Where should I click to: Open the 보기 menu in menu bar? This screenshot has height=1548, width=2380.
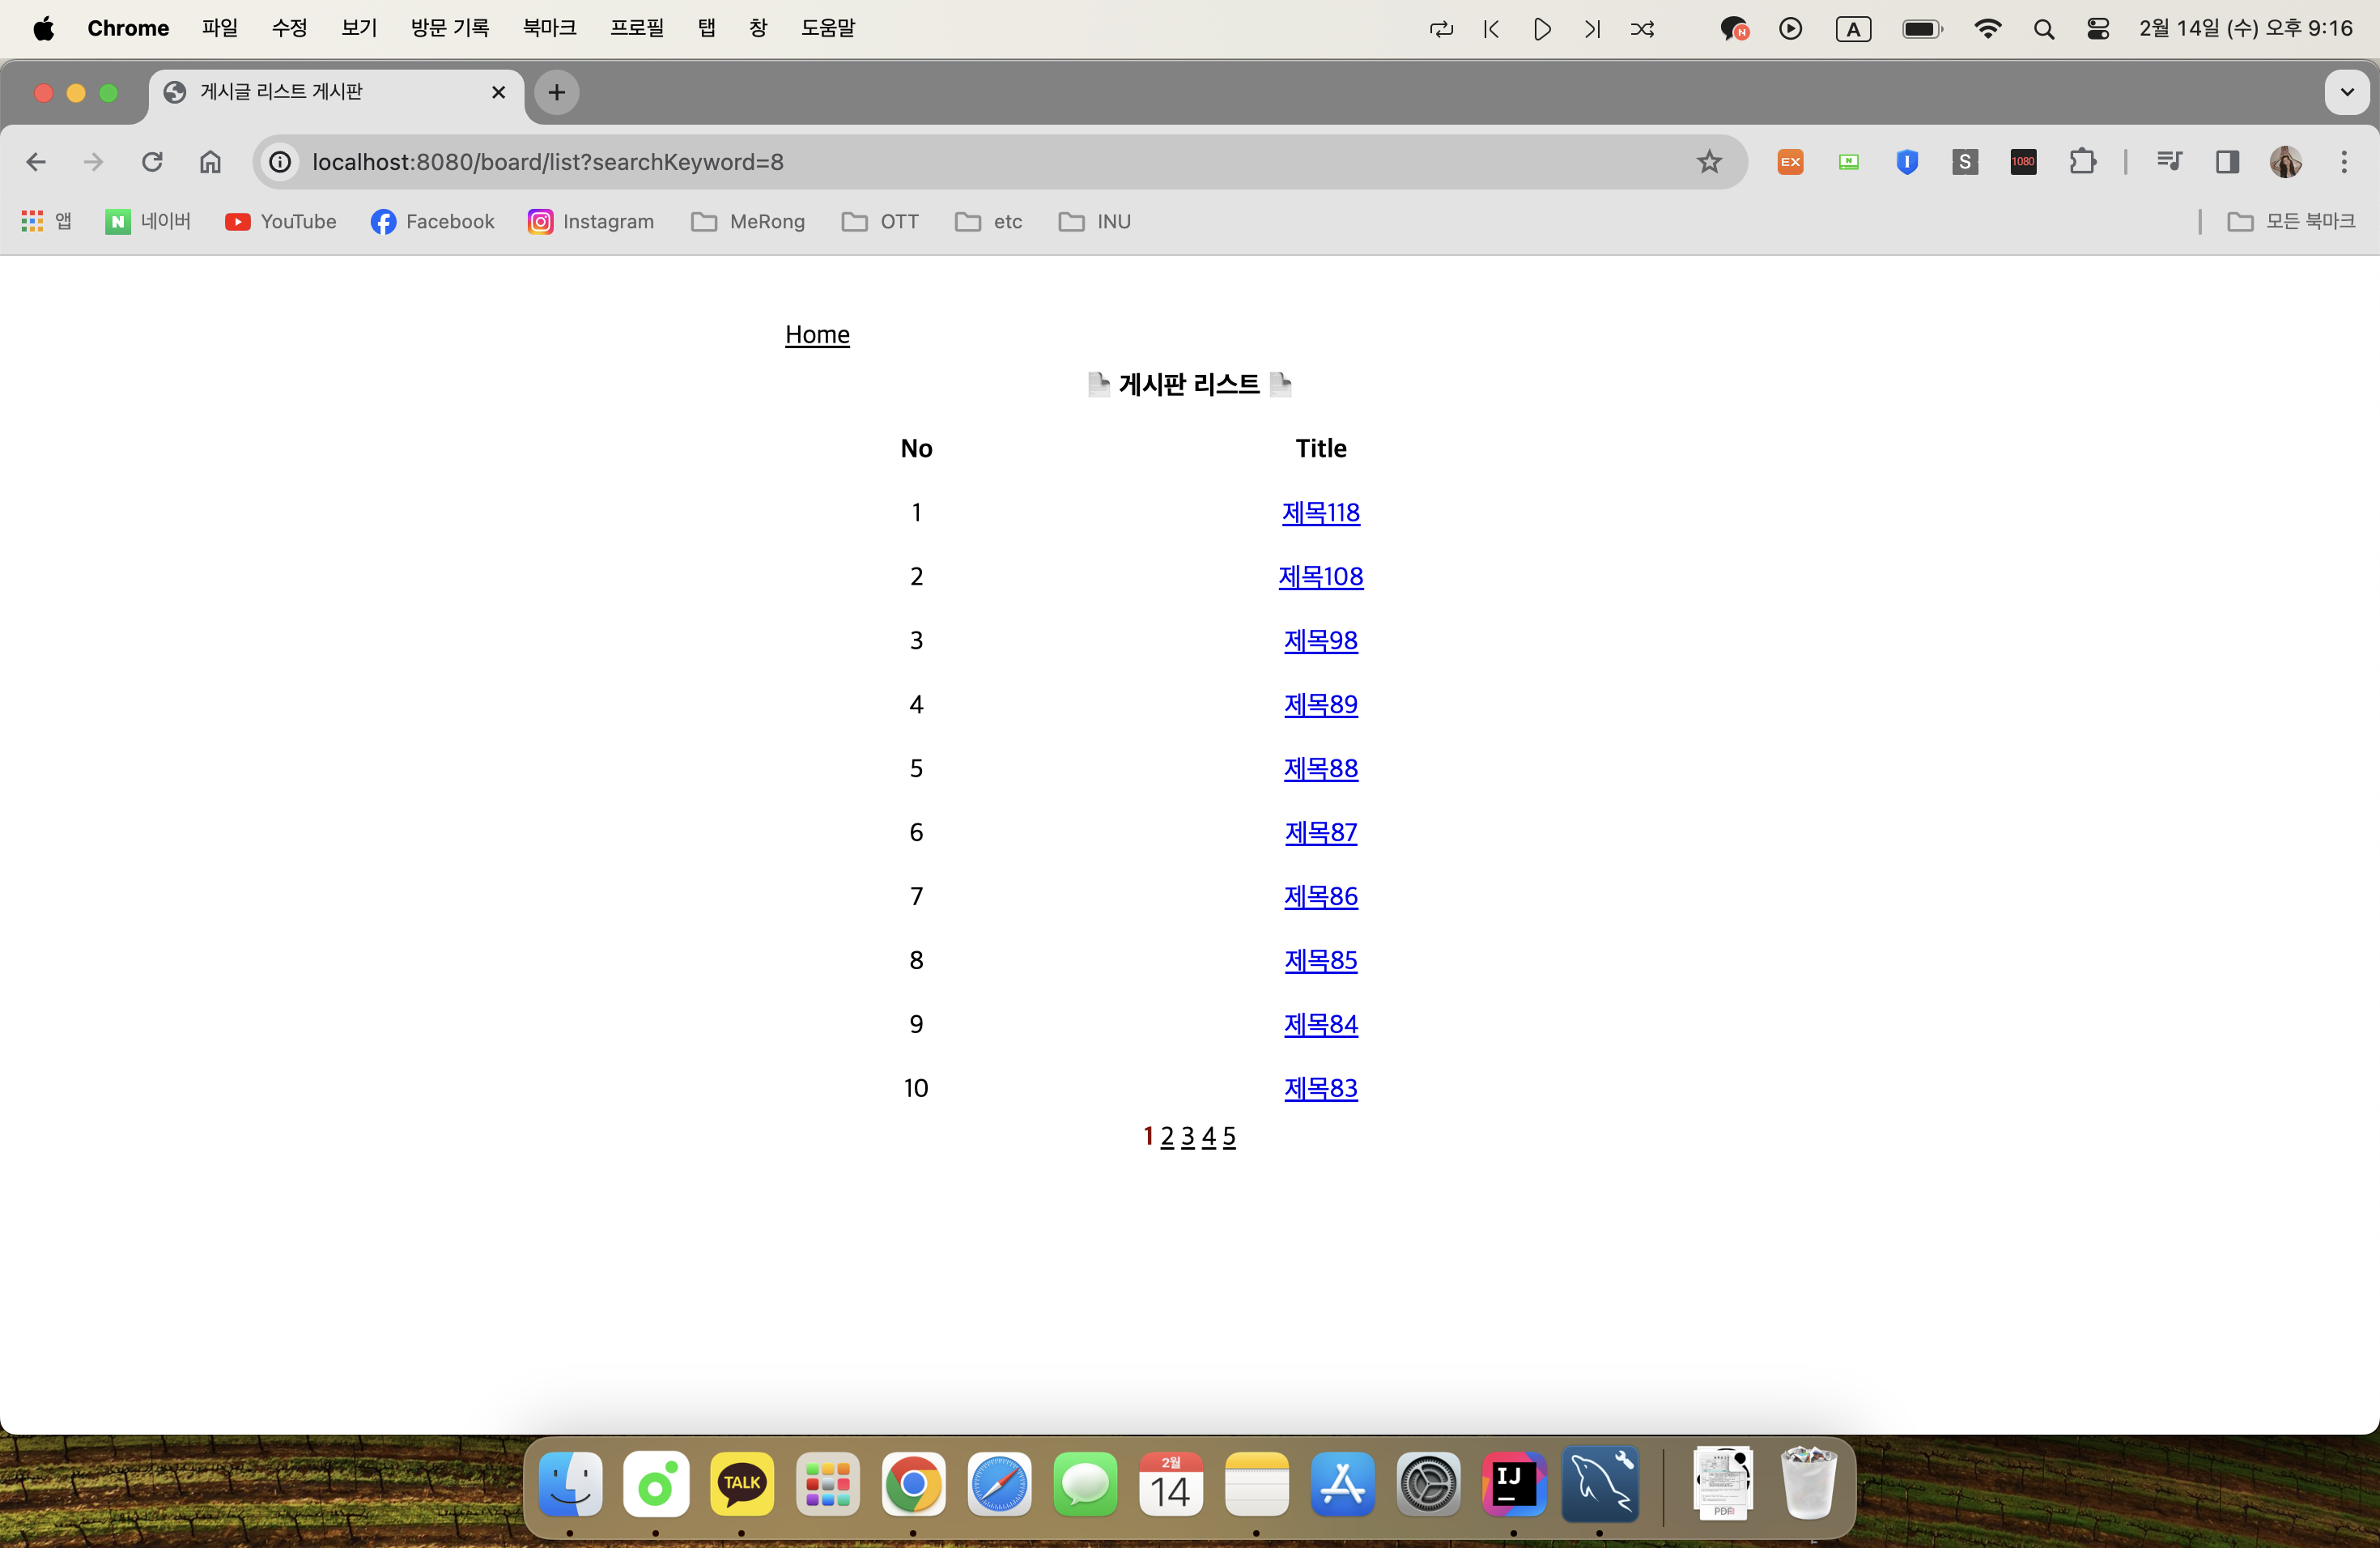click(x=358, y=28)
